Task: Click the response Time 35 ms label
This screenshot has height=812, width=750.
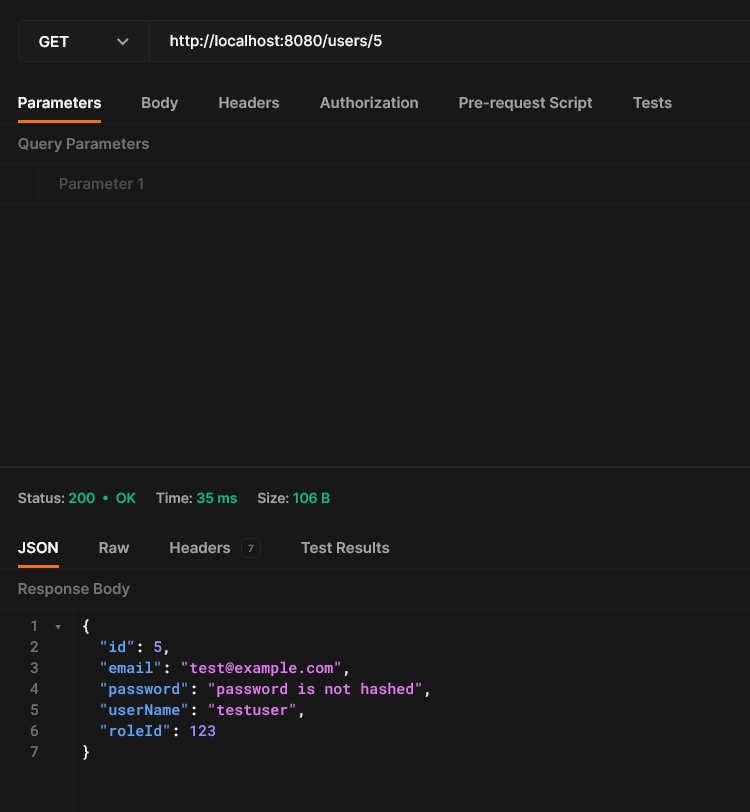Action: point(196,498)
